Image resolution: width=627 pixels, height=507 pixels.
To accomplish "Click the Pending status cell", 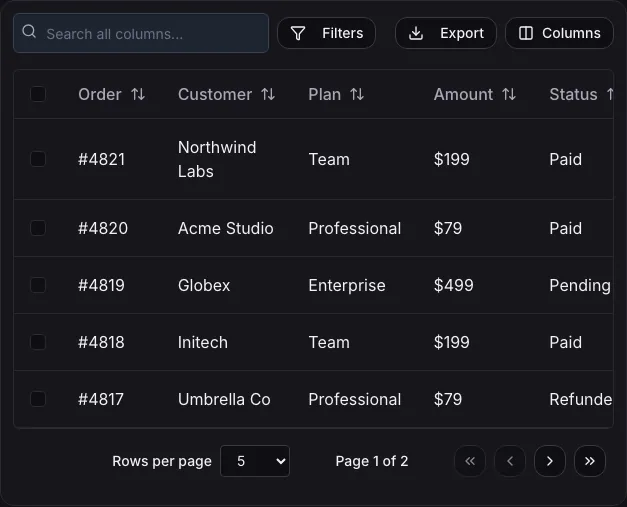I will (580, 285).
